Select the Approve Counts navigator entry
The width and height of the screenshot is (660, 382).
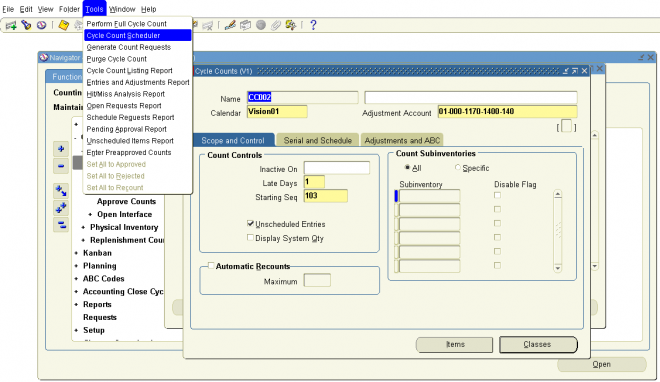click(126, 202)
